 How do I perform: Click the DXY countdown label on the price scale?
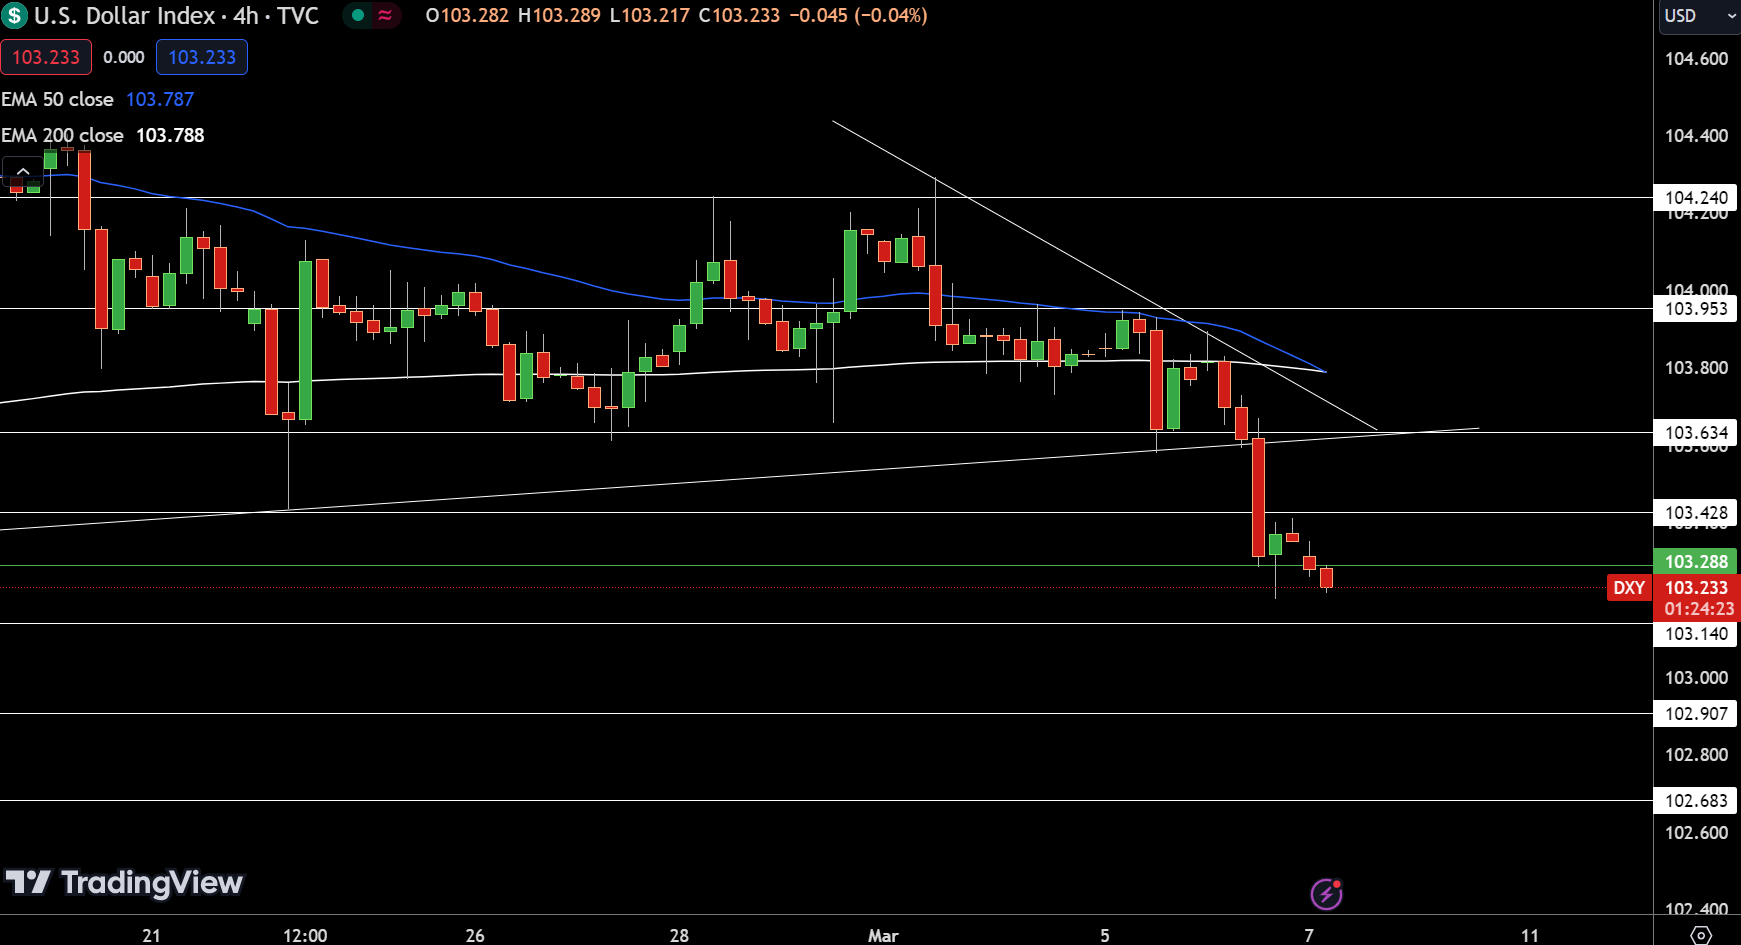coord(1696,607)
